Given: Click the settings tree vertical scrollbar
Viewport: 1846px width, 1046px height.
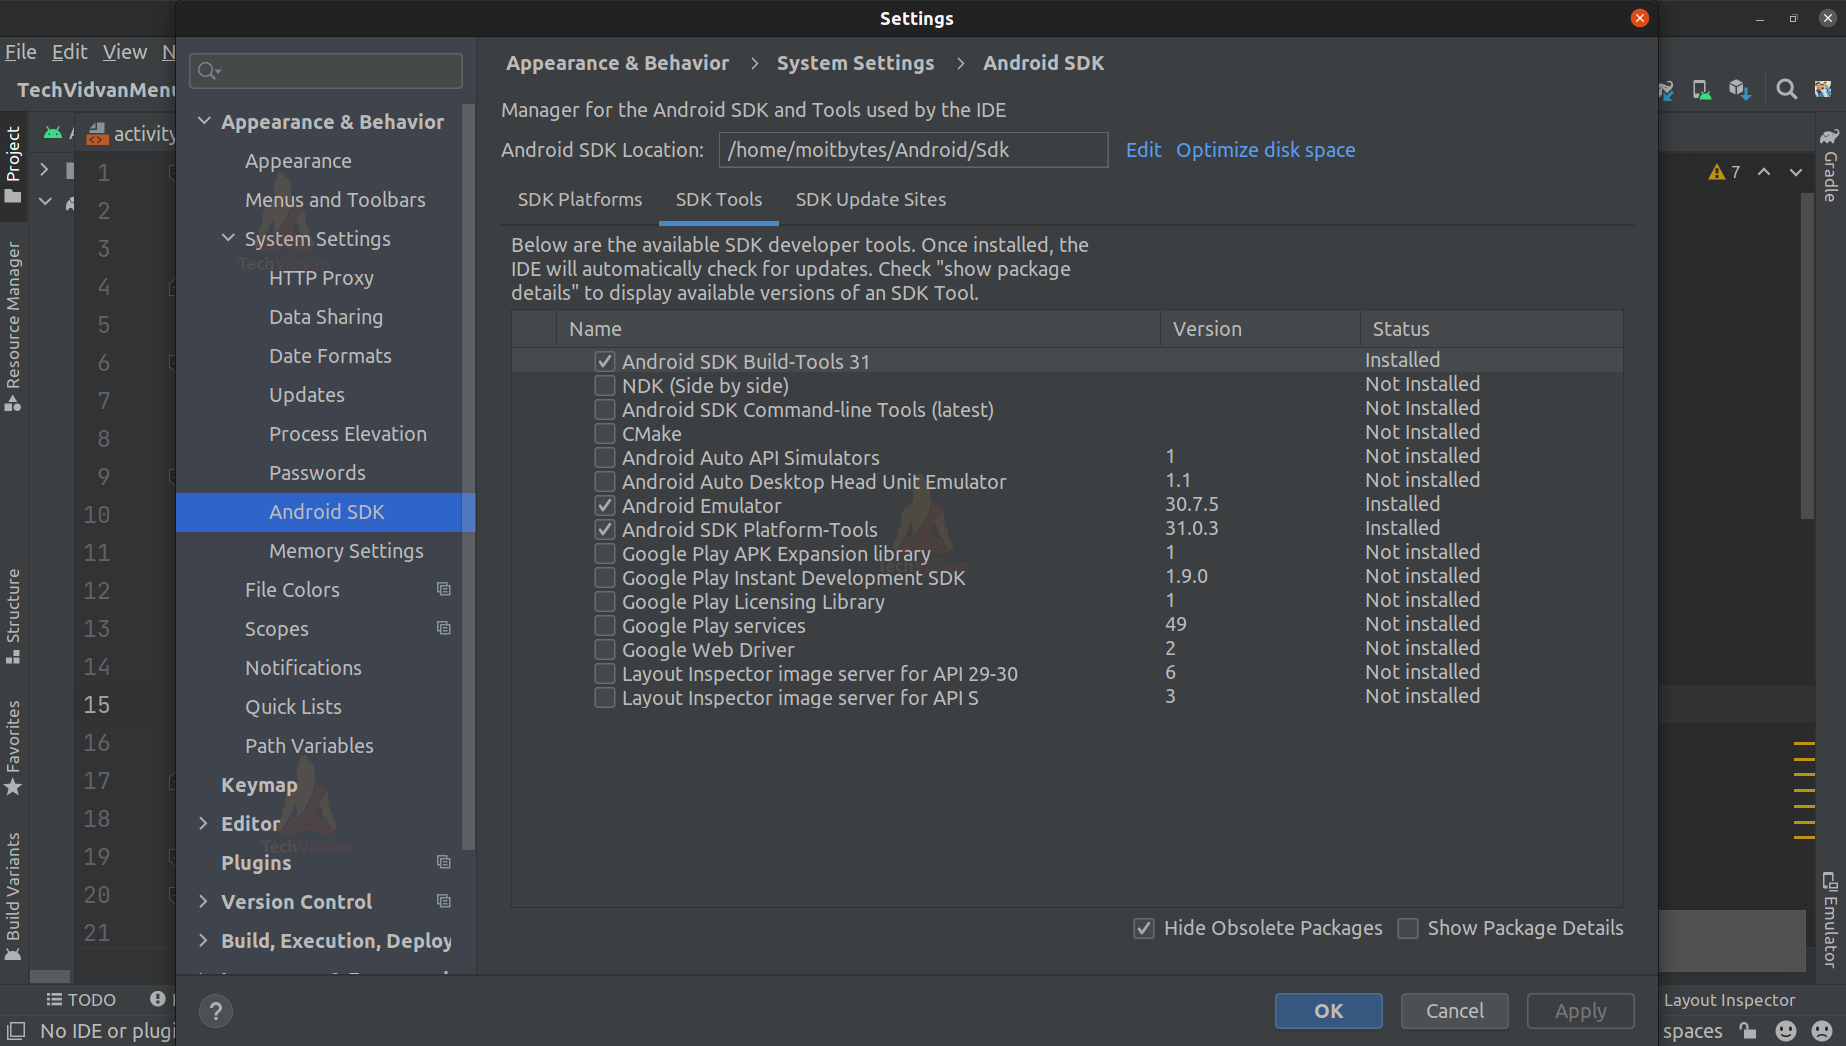Looking at the screenshot, I should pyautogui.click(x=468, y=475).
